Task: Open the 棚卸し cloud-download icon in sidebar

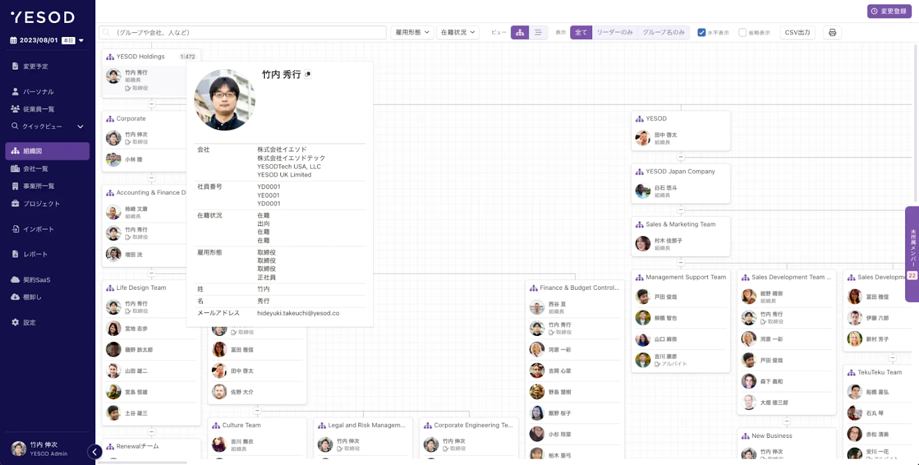Action: pyautogui.click(x=15, y=297)
